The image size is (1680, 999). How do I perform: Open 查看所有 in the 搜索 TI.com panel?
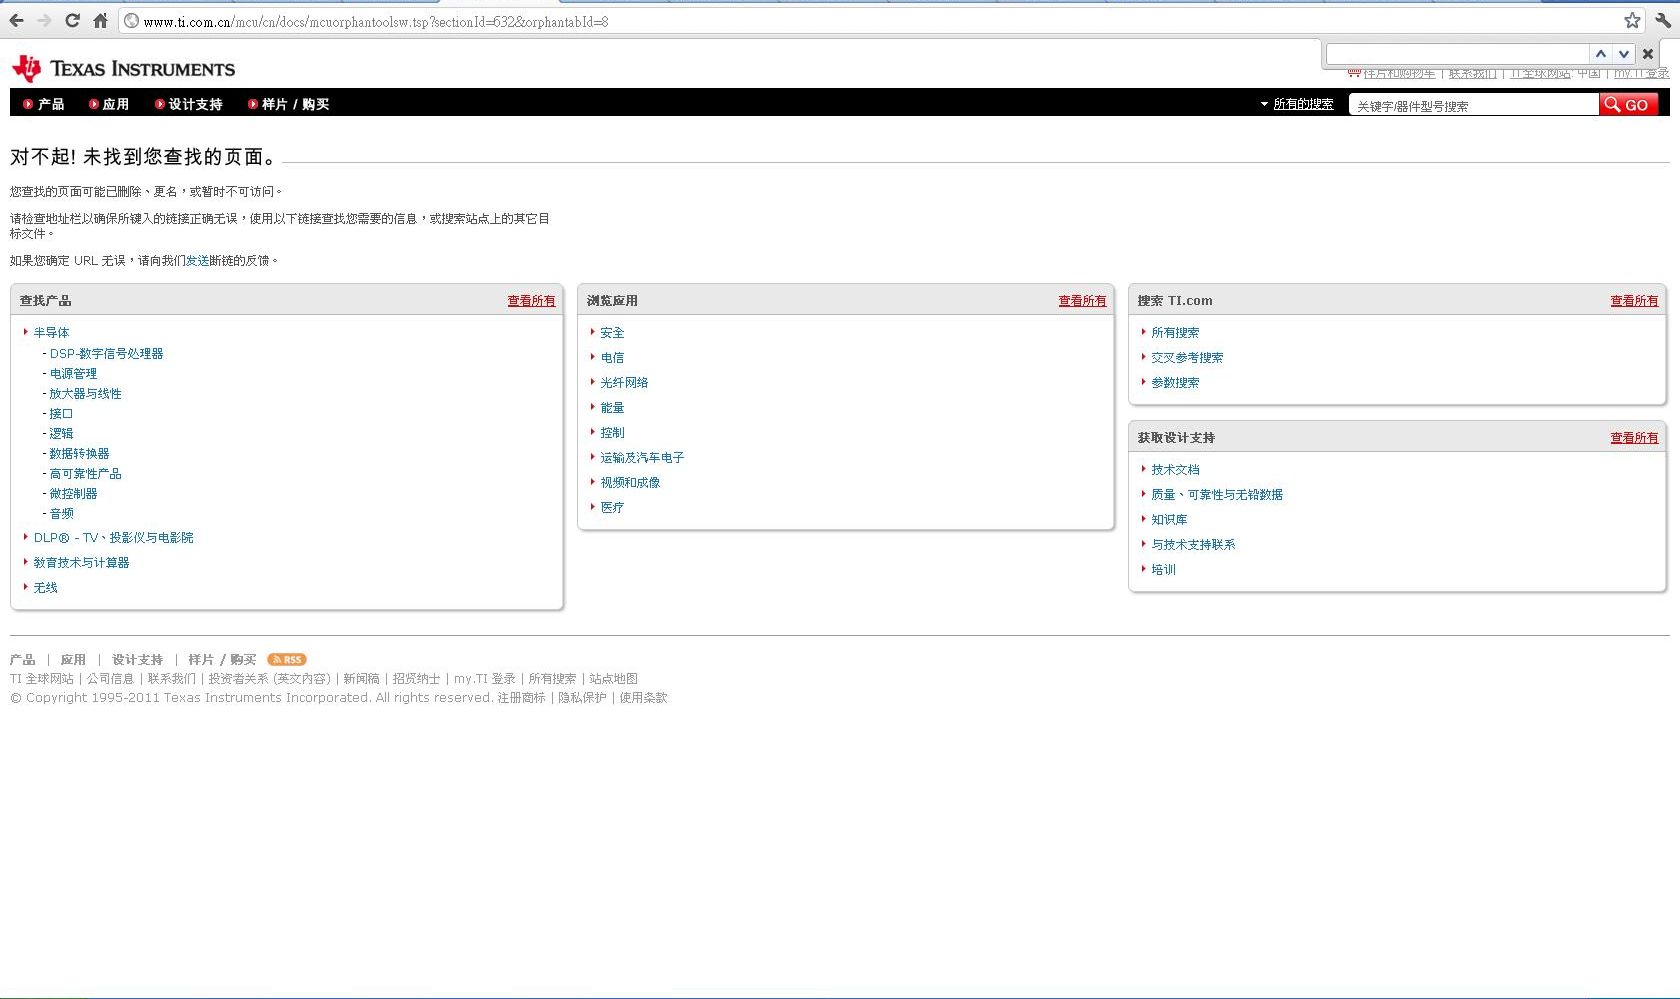tap(1634, 301)
